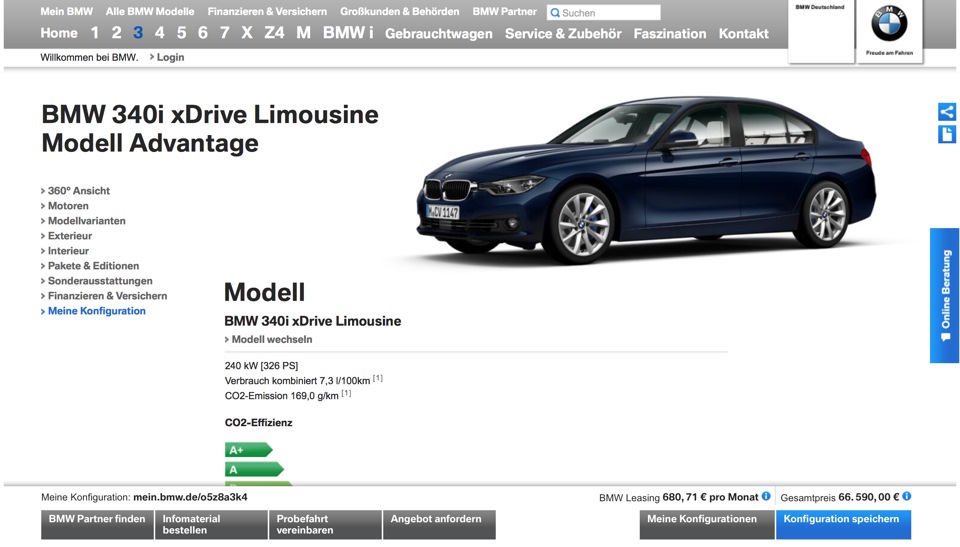Open Mein BMW top link
960x547 pixels.
click(67, 12)
